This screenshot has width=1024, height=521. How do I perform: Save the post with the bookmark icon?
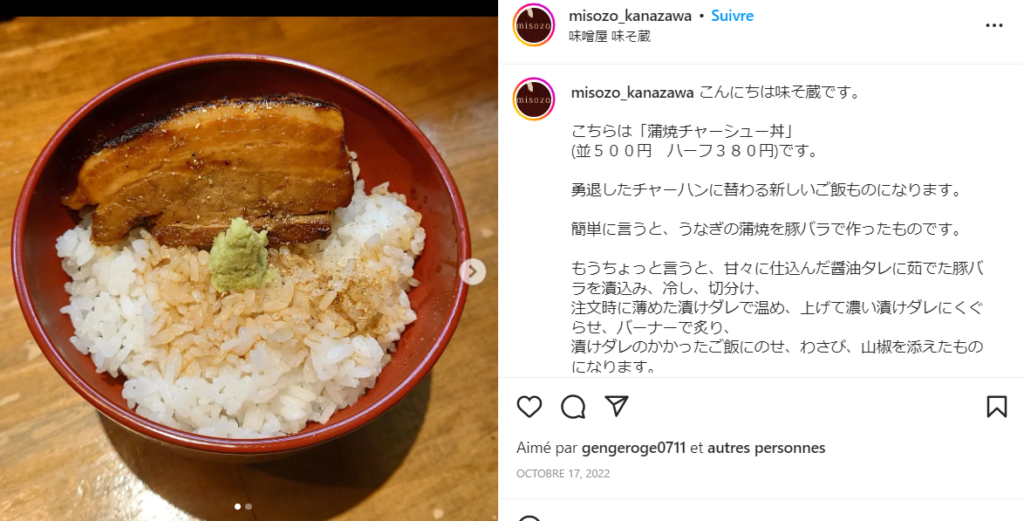pos(997,407)
